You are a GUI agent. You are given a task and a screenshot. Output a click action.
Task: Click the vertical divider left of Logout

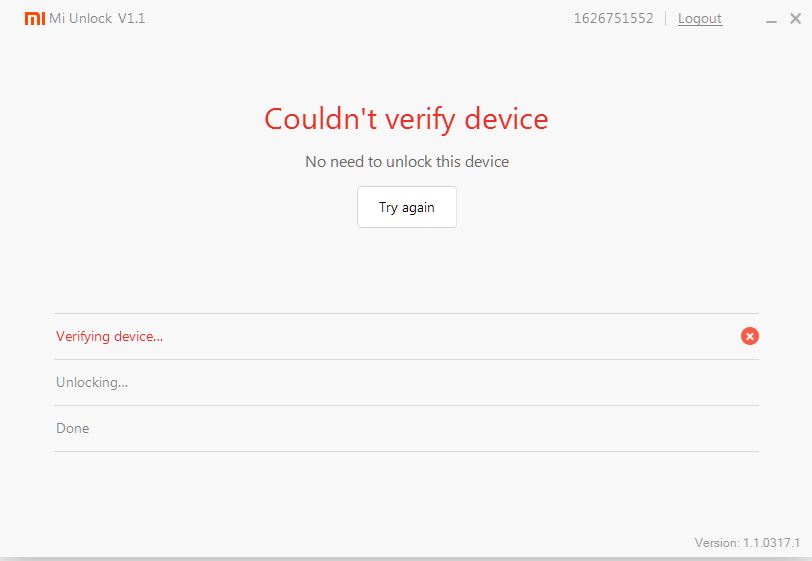(665, 19)
